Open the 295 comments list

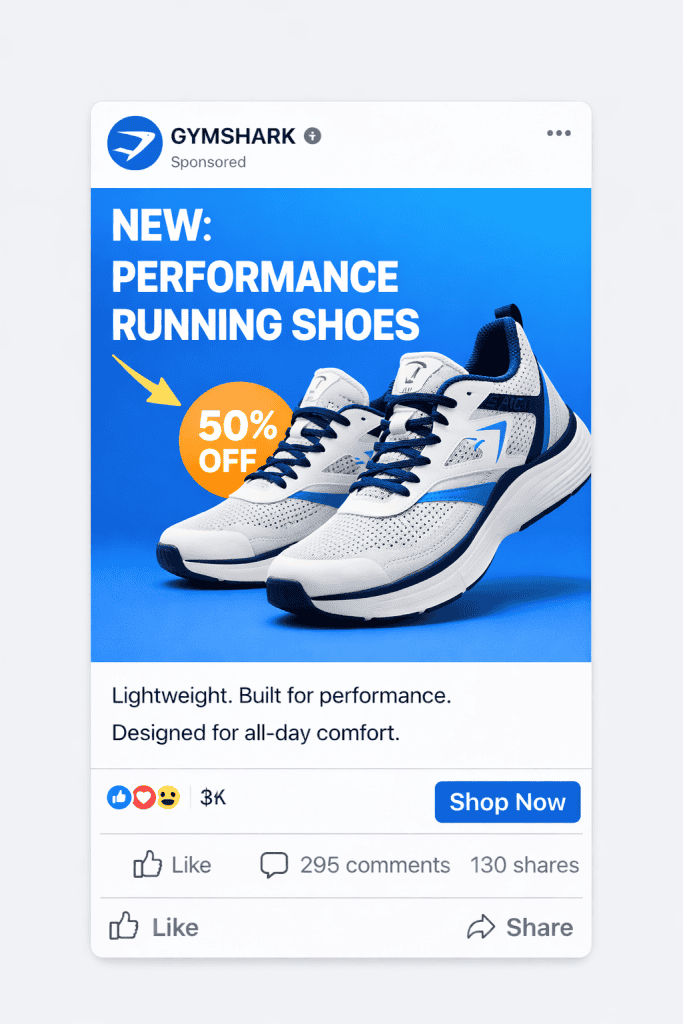click(x=375, y=865)
